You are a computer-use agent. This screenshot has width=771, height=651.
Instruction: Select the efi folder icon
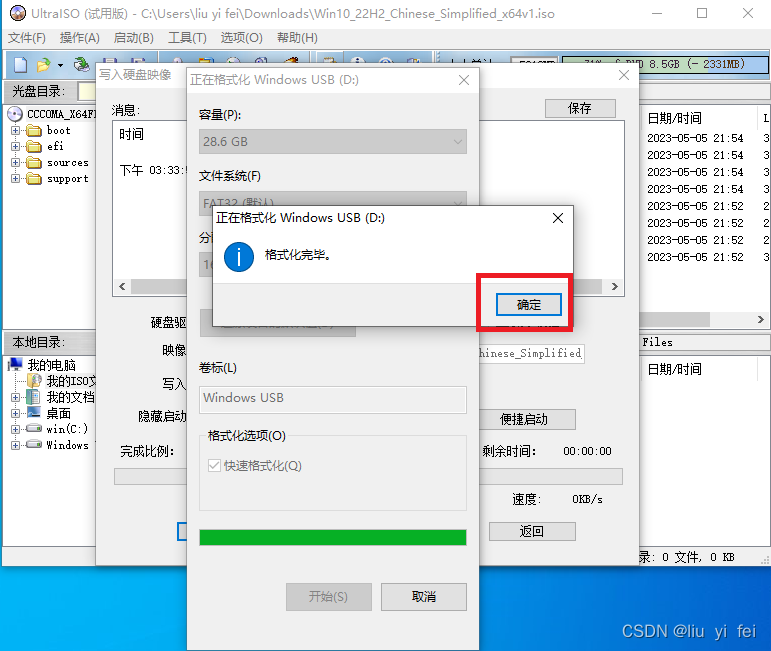click(34, 147)
